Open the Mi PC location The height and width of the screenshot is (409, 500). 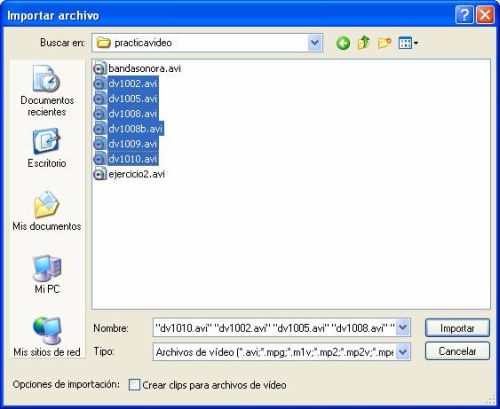(x=47, y=274)
